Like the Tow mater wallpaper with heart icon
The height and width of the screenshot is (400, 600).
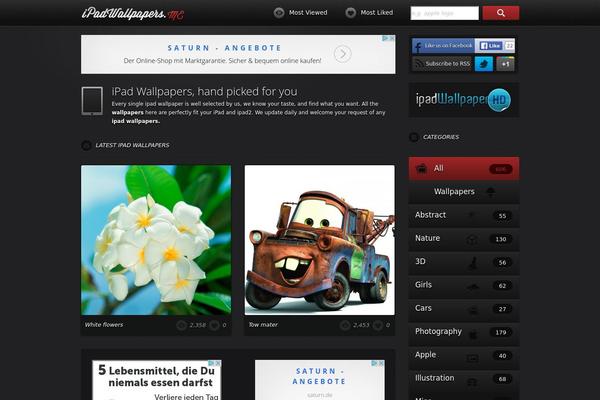(378, 325)
